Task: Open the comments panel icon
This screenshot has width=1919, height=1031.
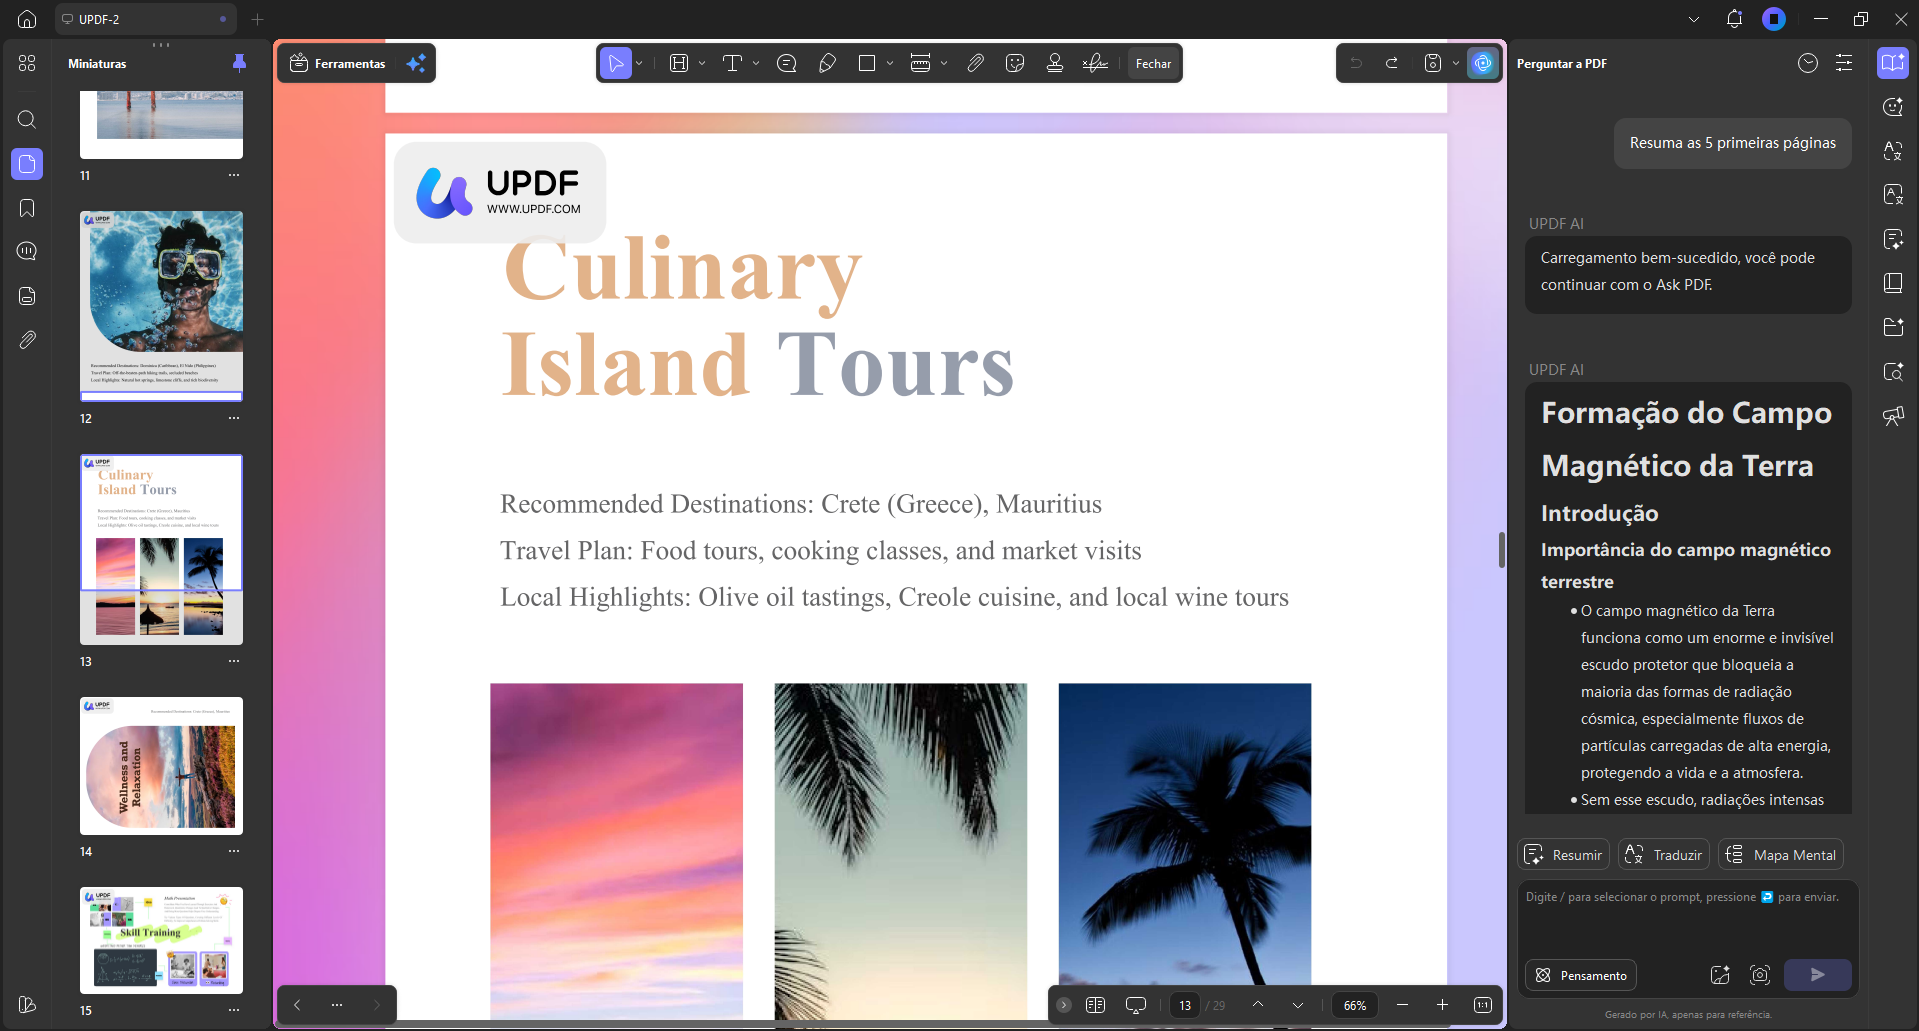Action: coord(27,251)
